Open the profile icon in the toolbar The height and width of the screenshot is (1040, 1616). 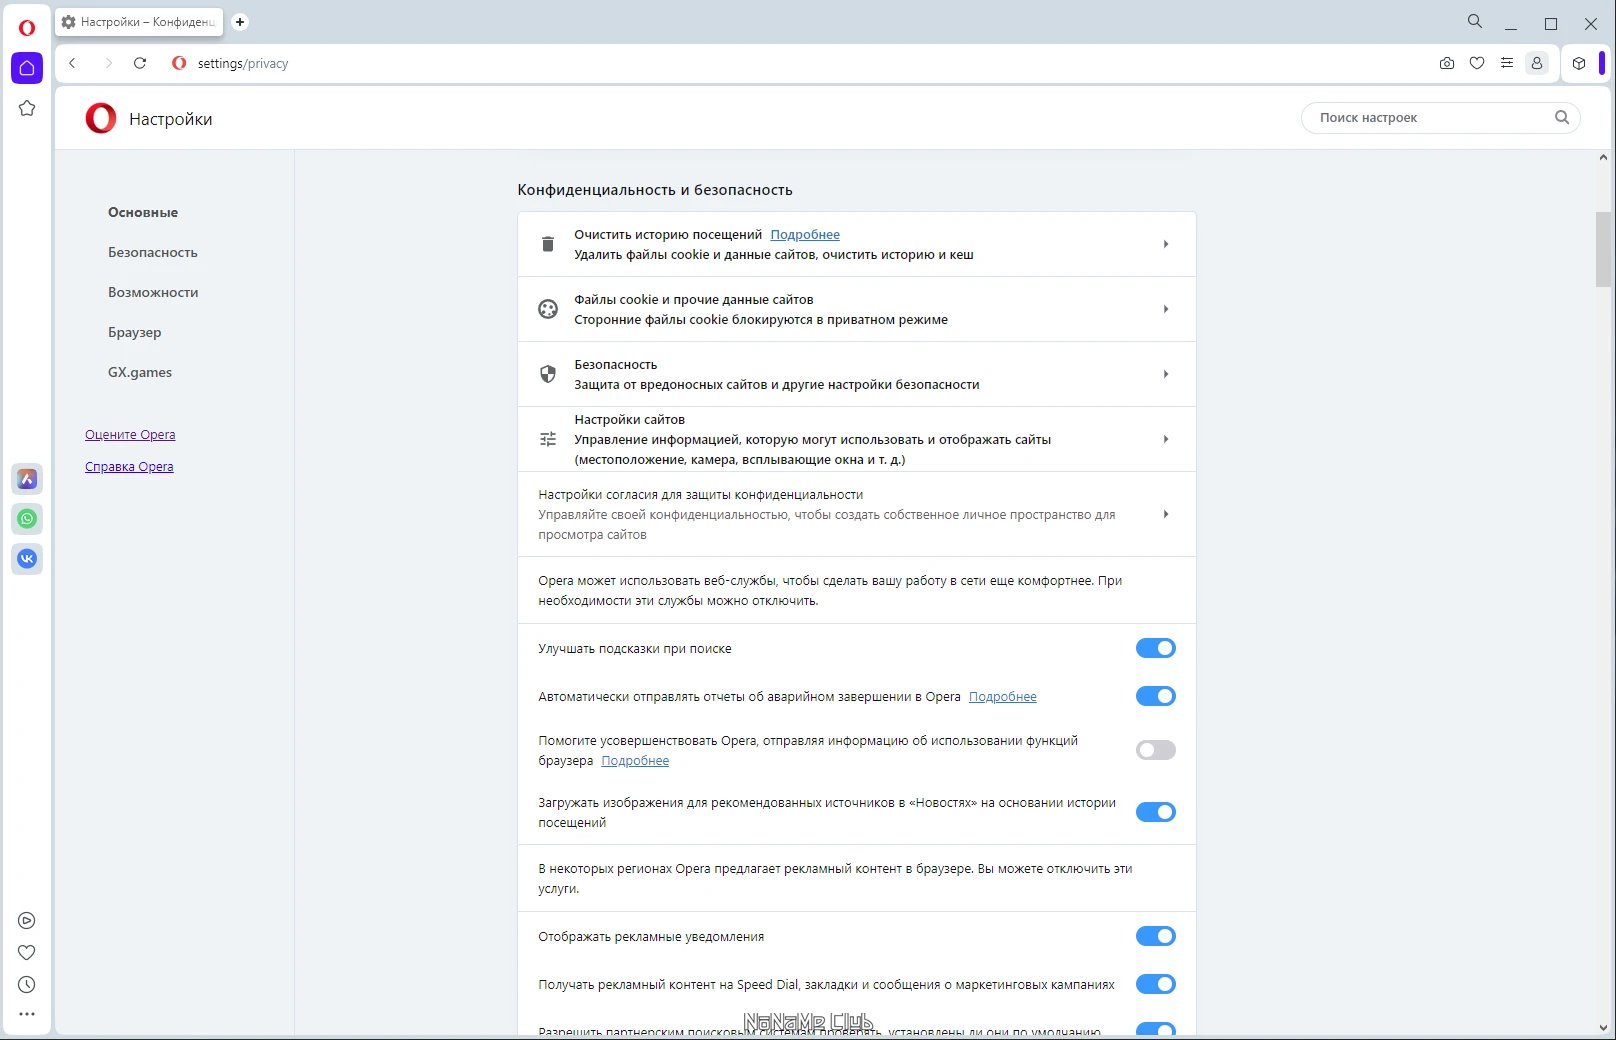tap(1537, 63)
